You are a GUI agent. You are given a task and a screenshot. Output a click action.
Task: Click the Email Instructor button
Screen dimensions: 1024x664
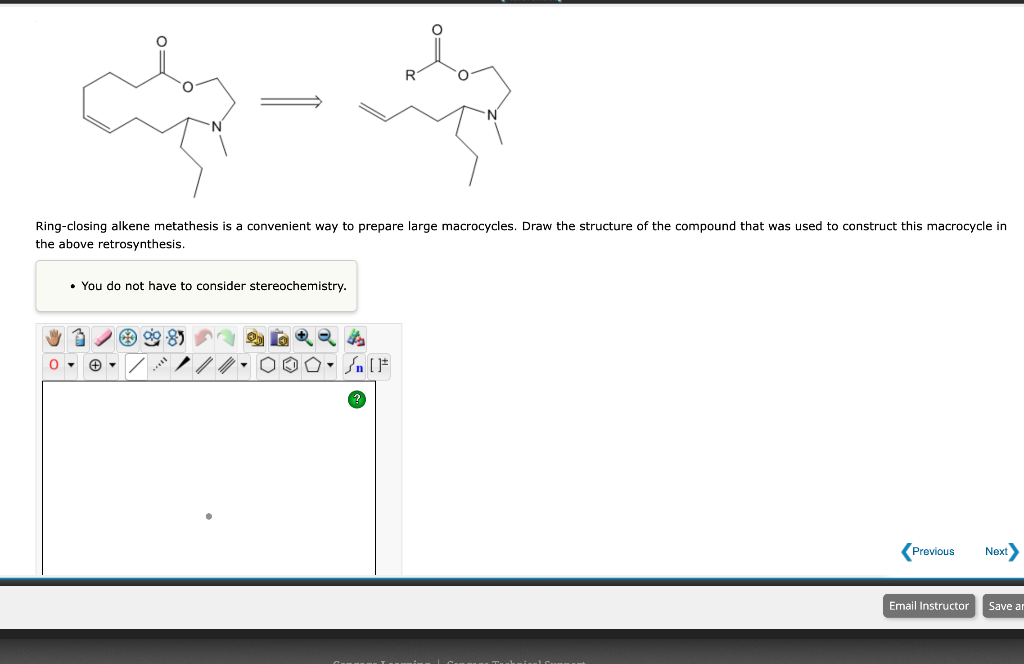tap(928, 605)
